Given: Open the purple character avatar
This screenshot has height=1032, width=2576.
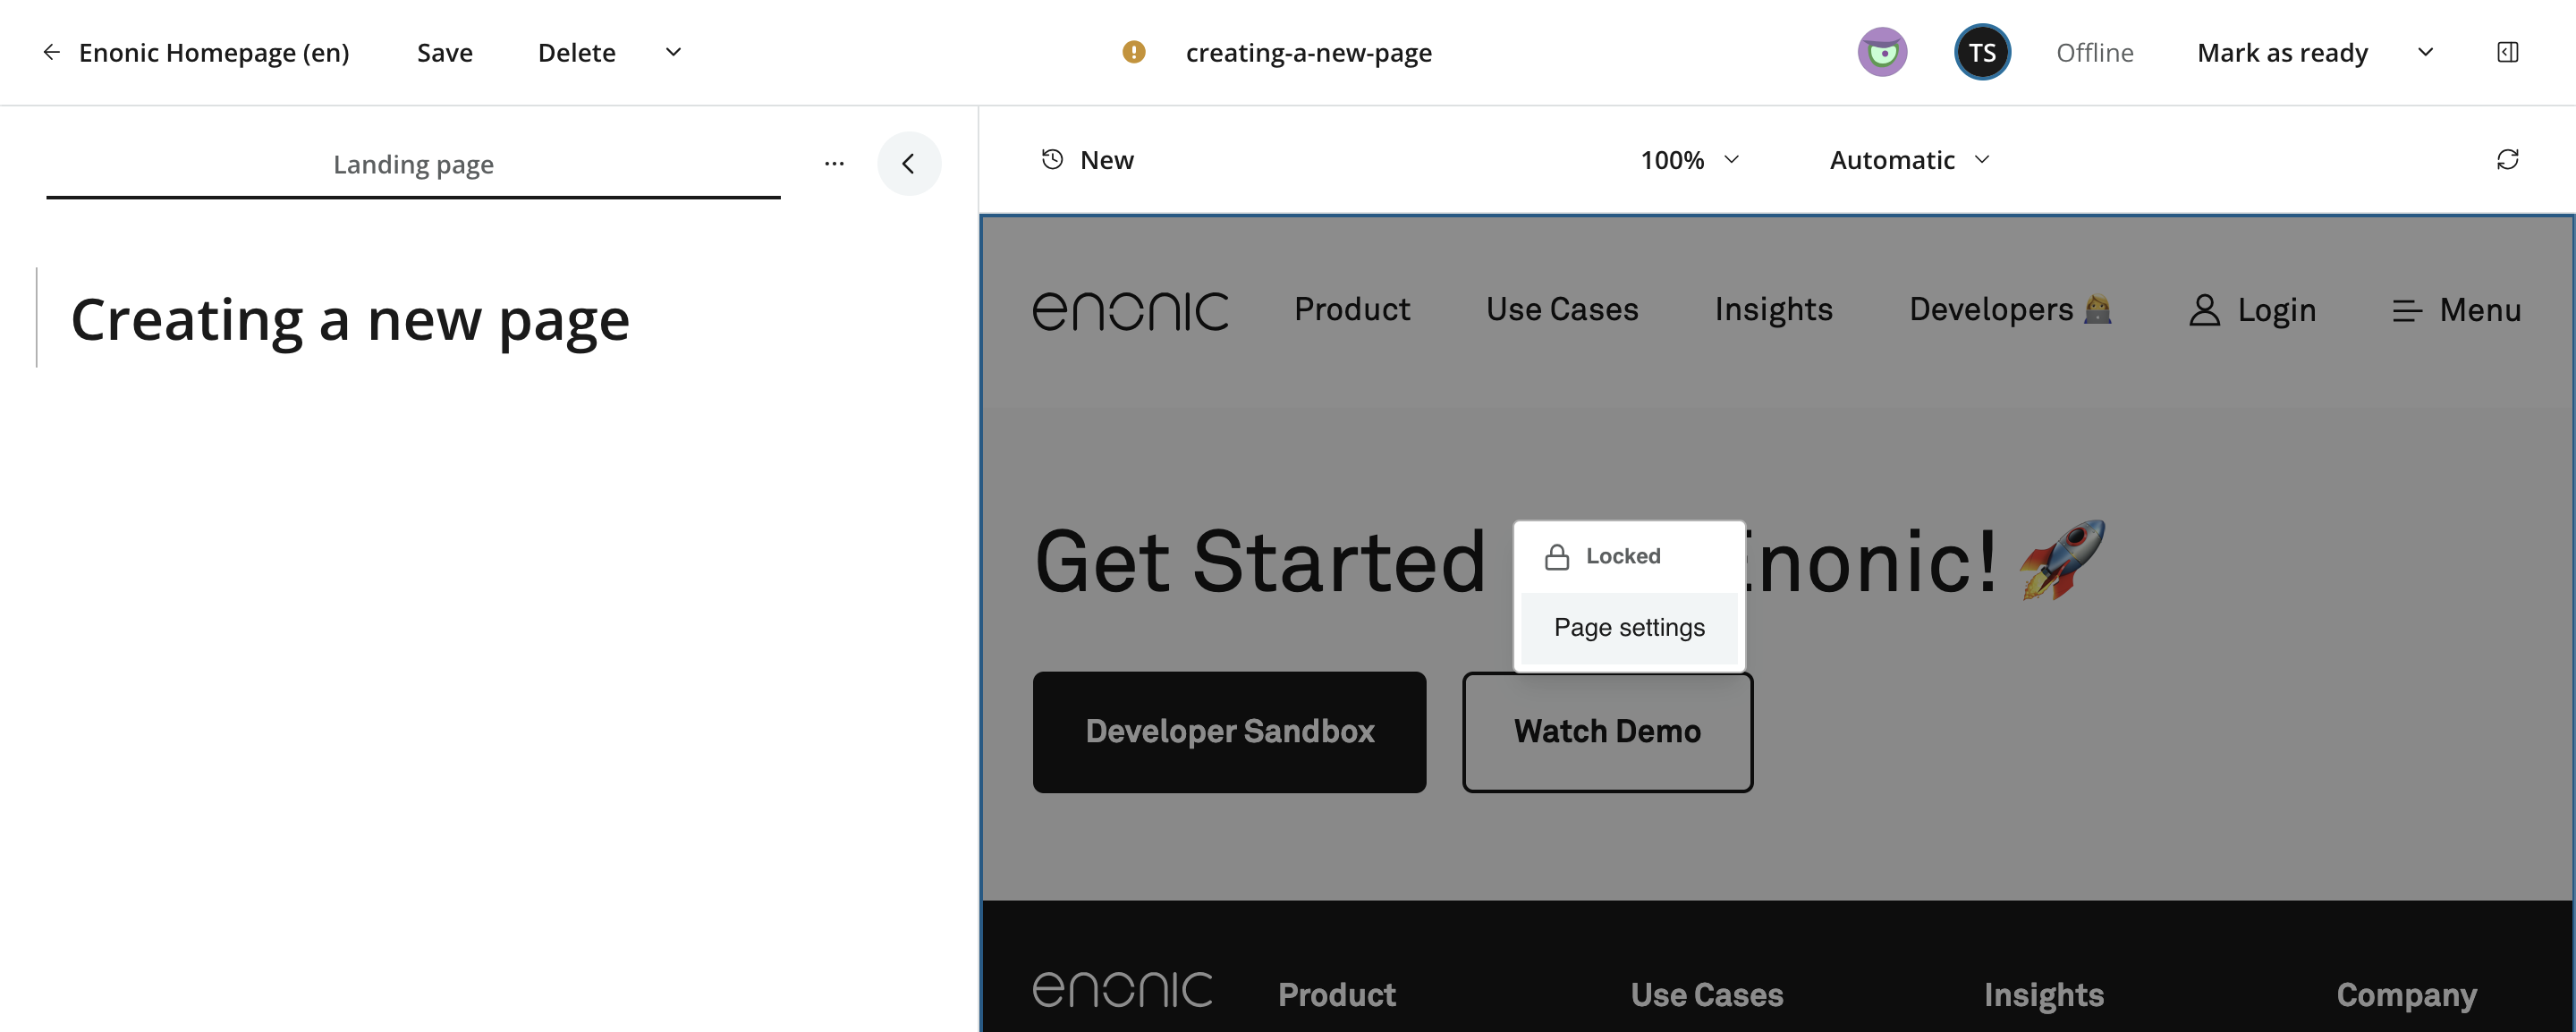Looking at the screenshot, I should 1882,52.
